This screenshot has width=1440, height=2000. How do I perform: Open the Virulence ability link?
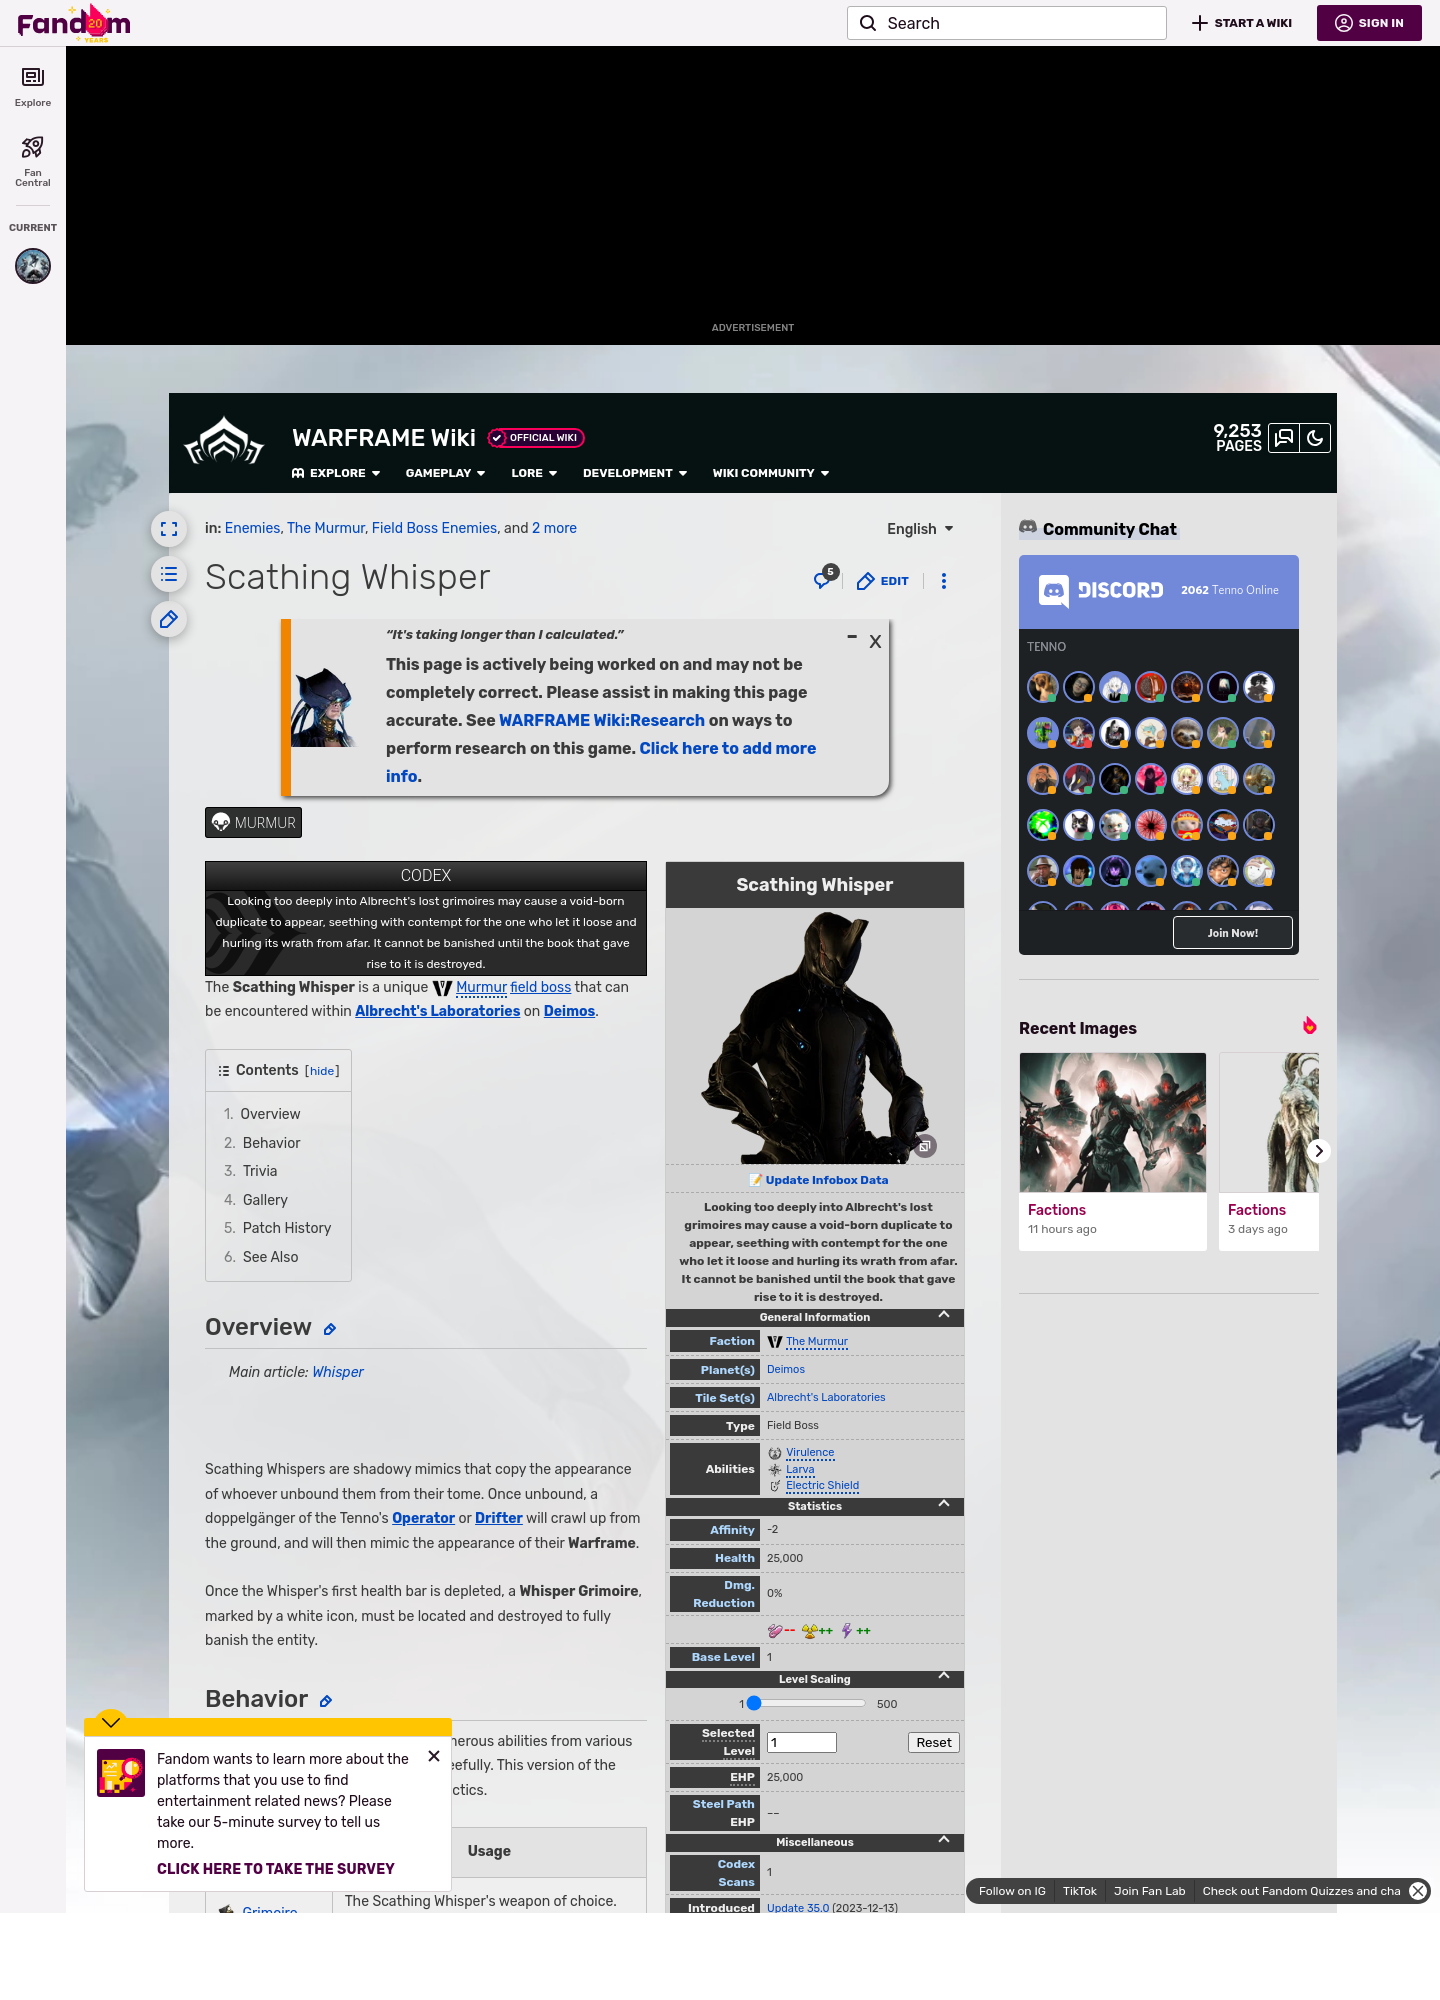point(810,1453)
